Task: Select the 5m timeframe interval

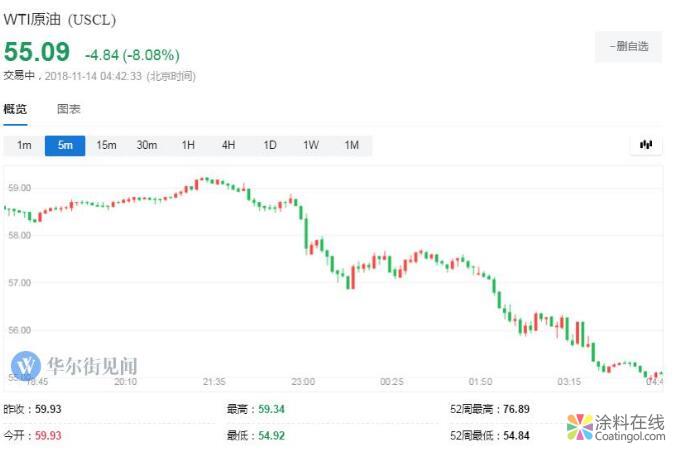Action: click(65, 146)
